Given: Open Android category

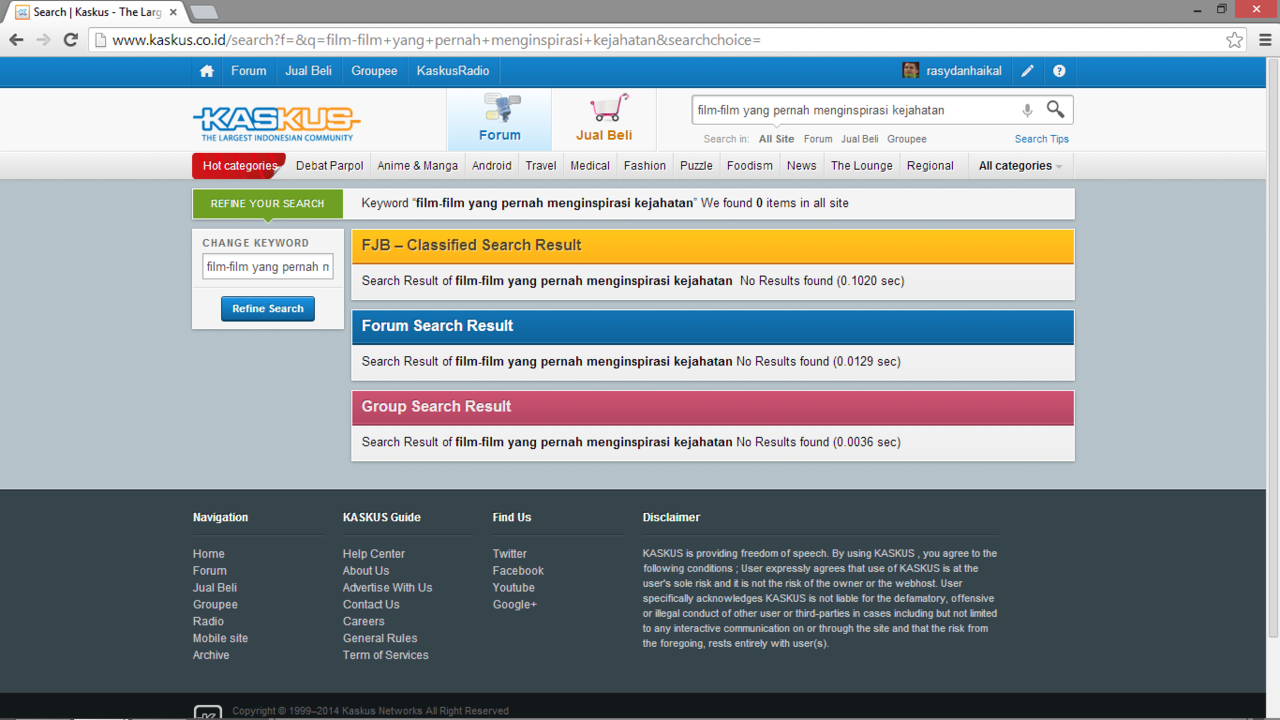Looking at the screenshot, I should click(492, 166).
